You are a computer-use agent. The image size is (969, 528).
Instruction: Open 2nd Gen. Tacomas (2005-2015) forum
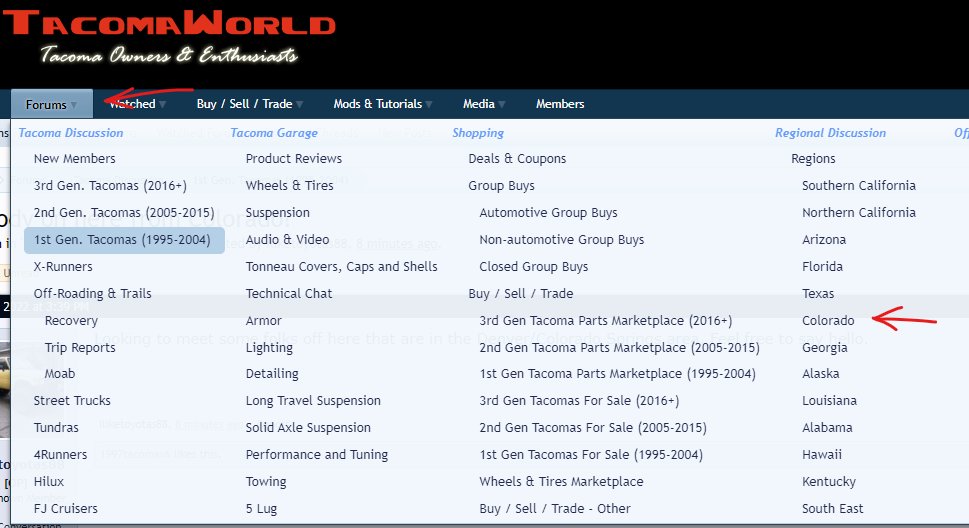point(124,213)
